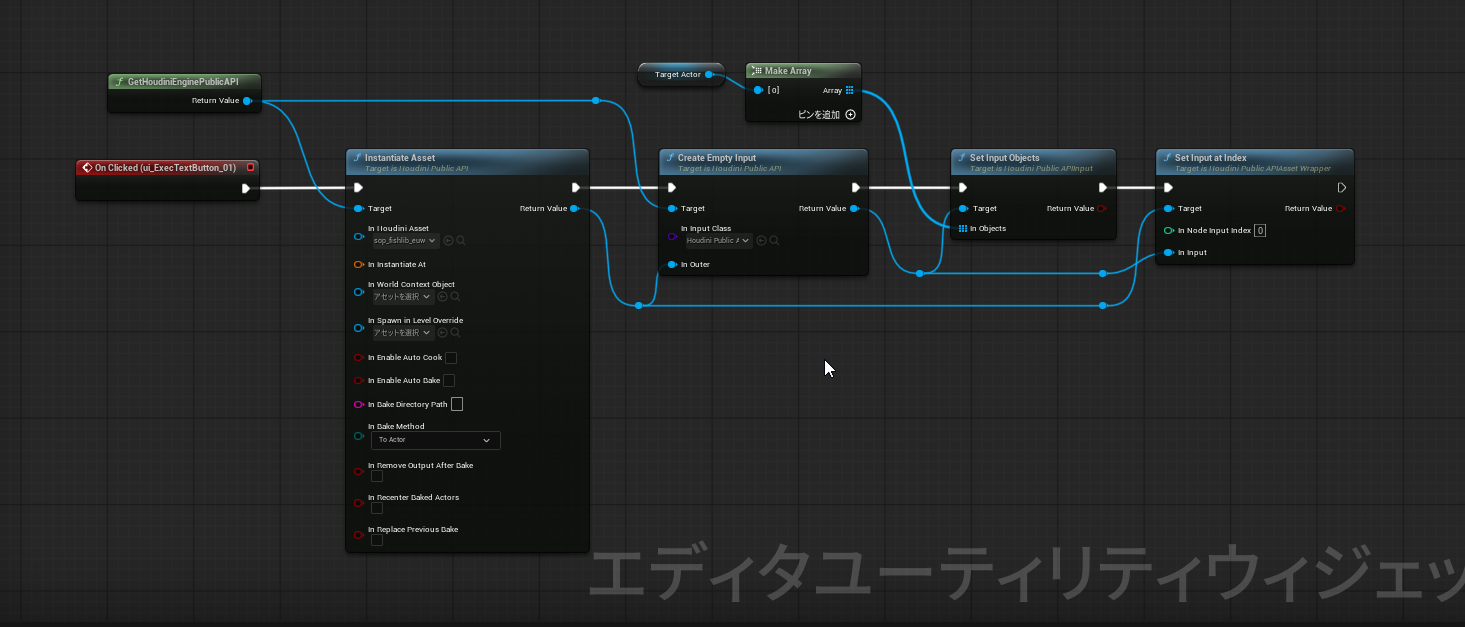The image size is (1465, 627).
Task: Click the In Node Input Index value field
Action: (x=1260, y=231)
